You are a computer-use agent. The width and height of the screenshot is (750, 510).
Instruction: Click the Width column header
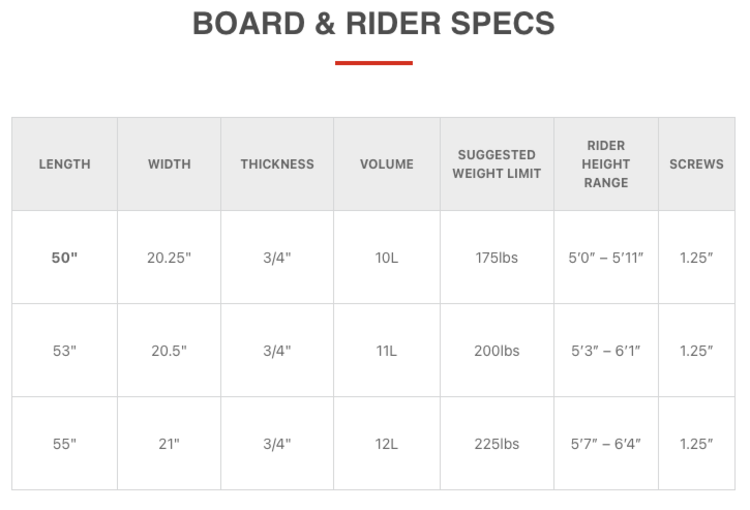point(169,164)
